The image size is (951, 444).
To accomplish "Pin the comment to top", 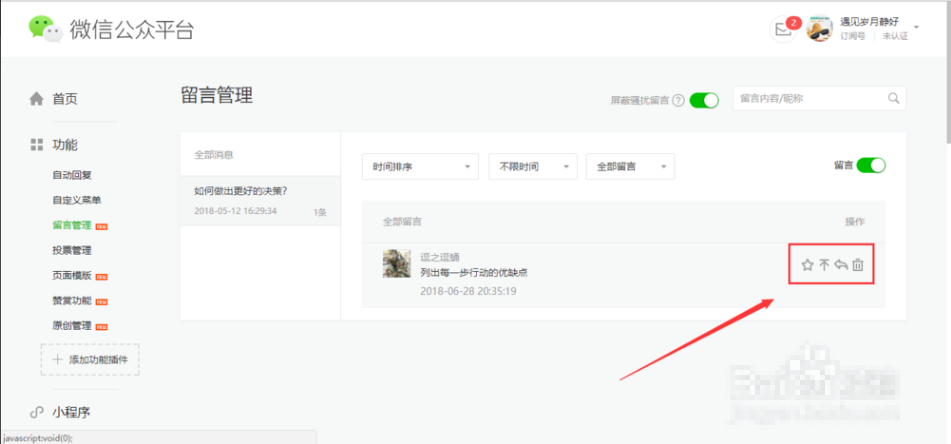I will click(824, 265).
